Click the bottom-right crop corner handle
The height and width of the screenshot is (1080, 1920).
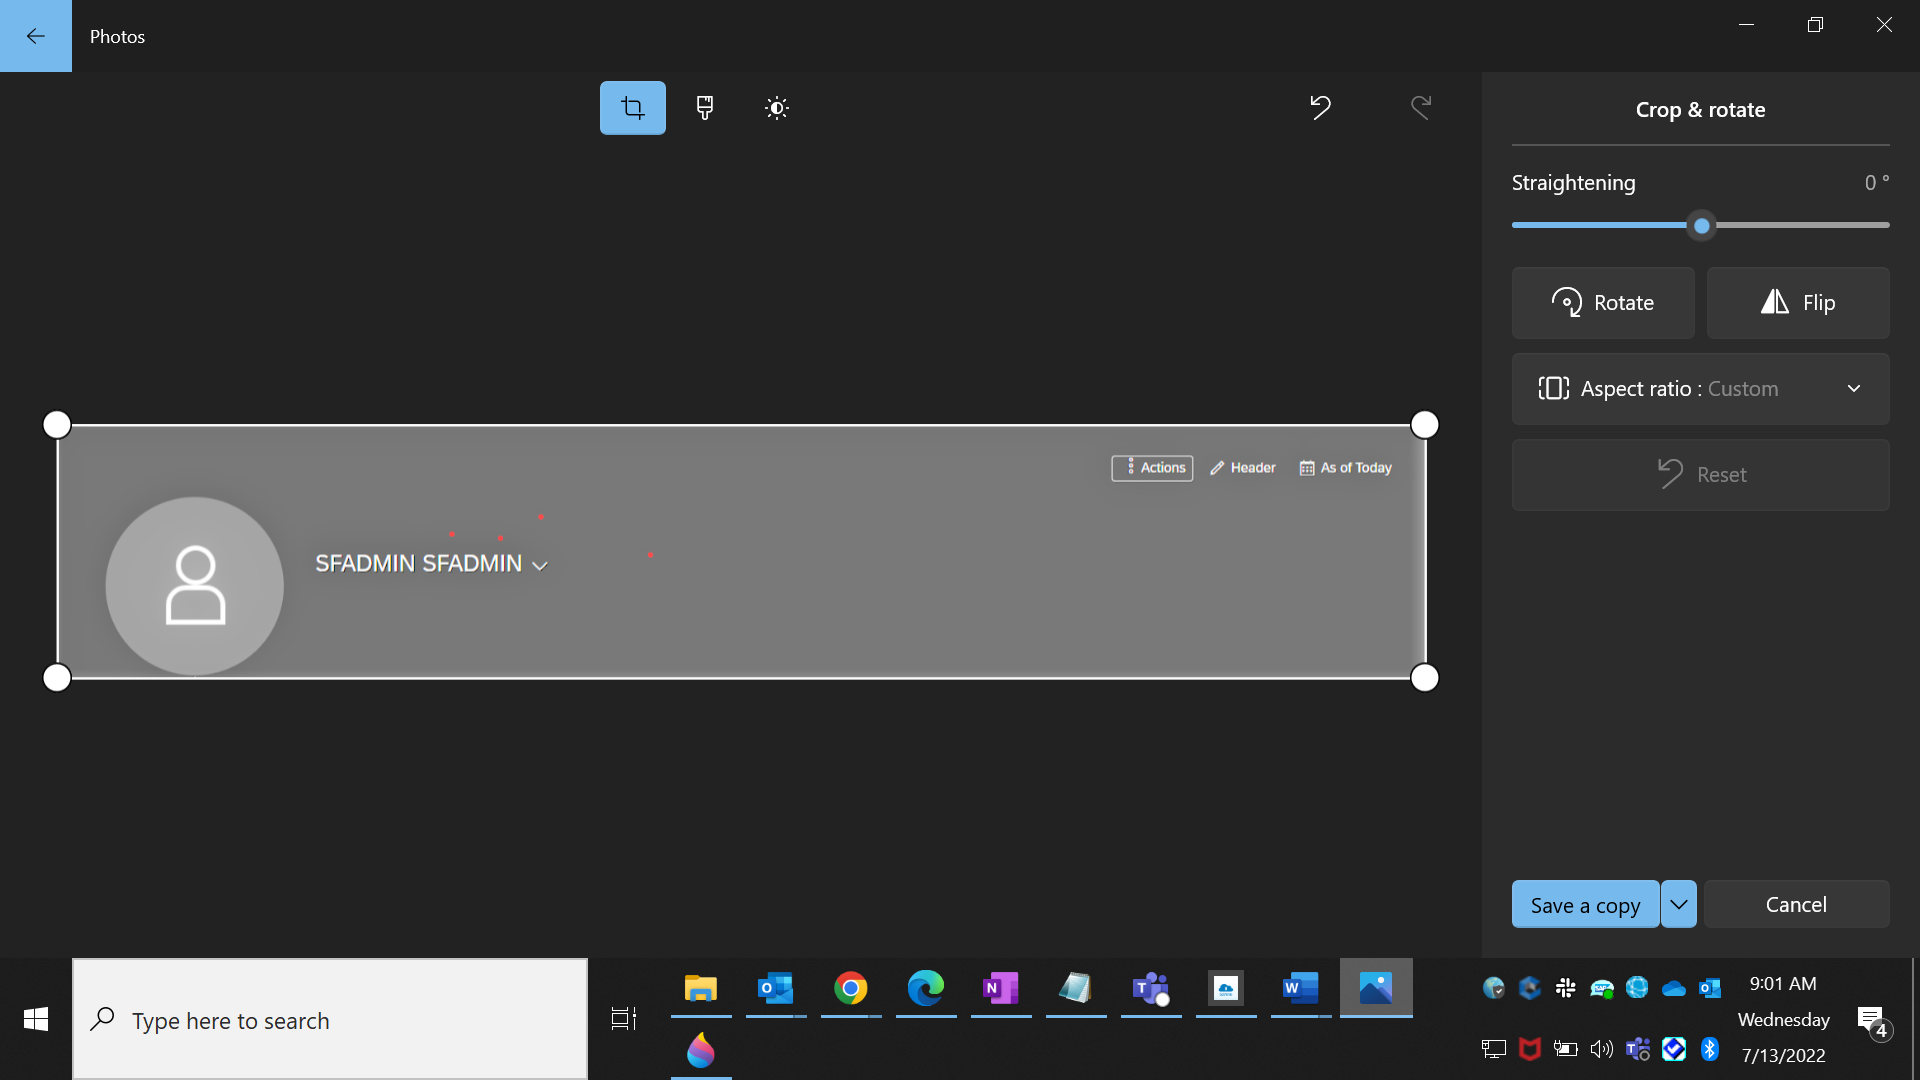click(1424, 678)
